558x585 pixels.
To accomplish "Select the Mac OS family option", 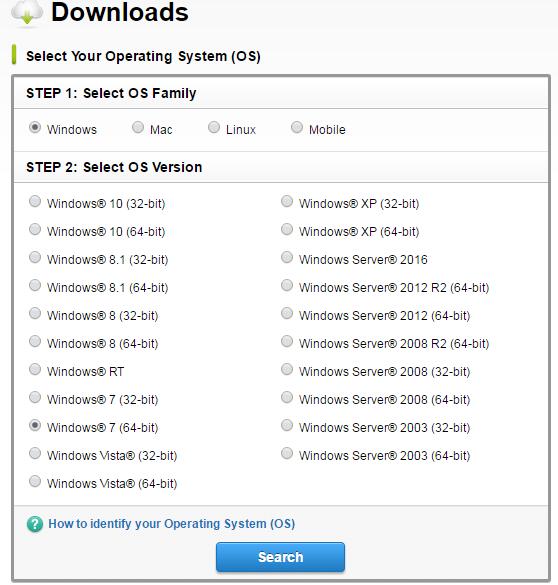I will pos(138,128).
